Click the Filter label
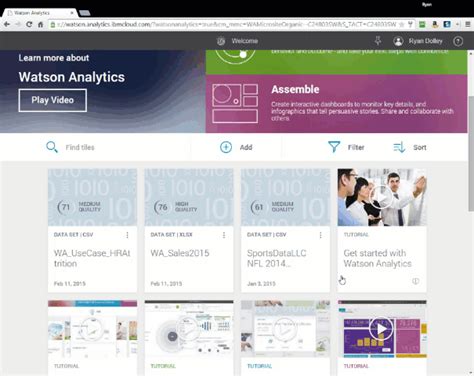 pos(356,147)
